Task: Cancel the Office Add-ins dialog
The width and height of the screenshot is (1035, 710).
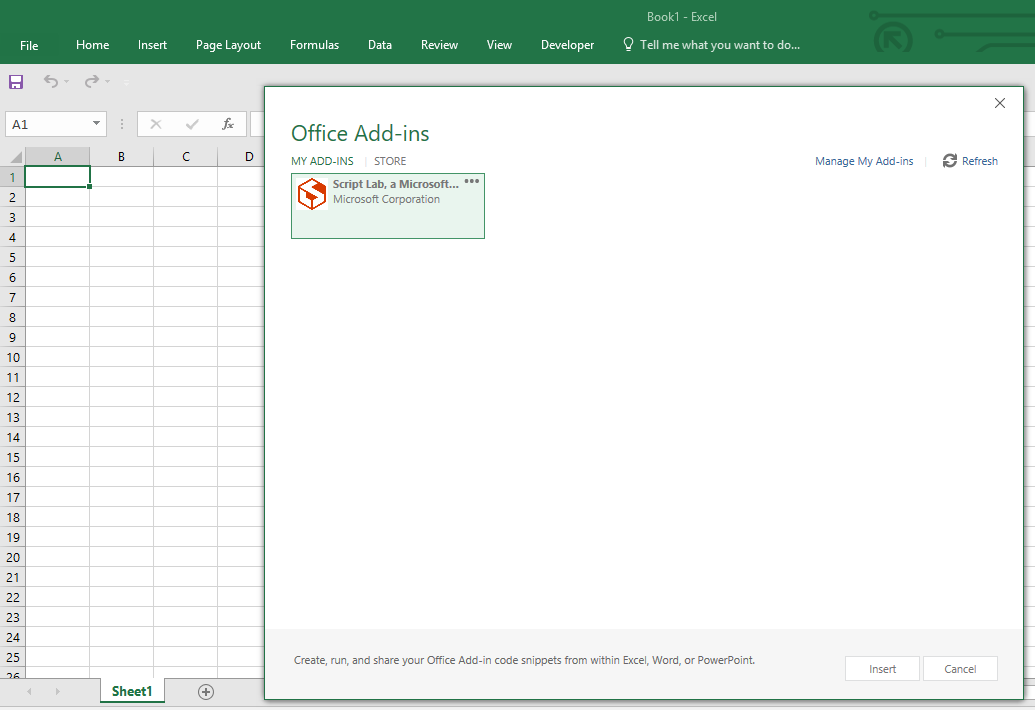Action: [x=959, y=668]
